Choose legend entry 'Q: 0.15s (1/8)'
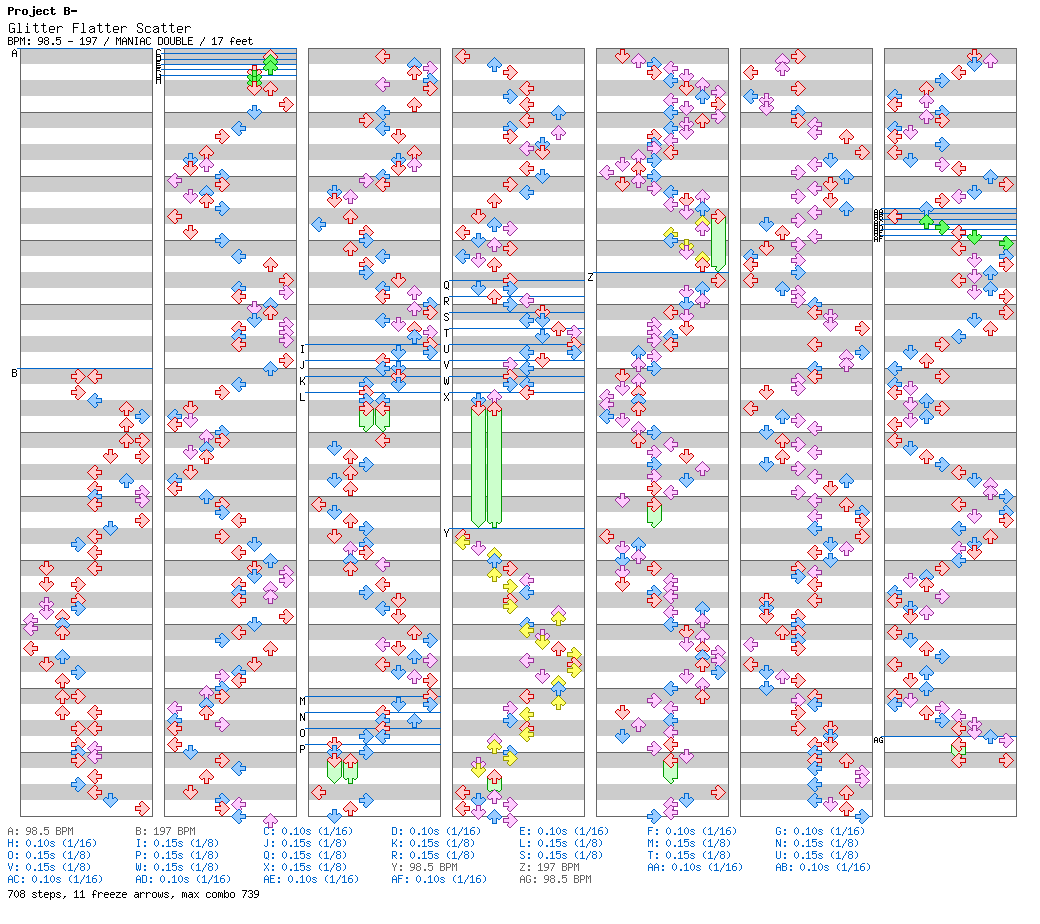This screenshot has width=1040, height=924. tap(305, 855)
